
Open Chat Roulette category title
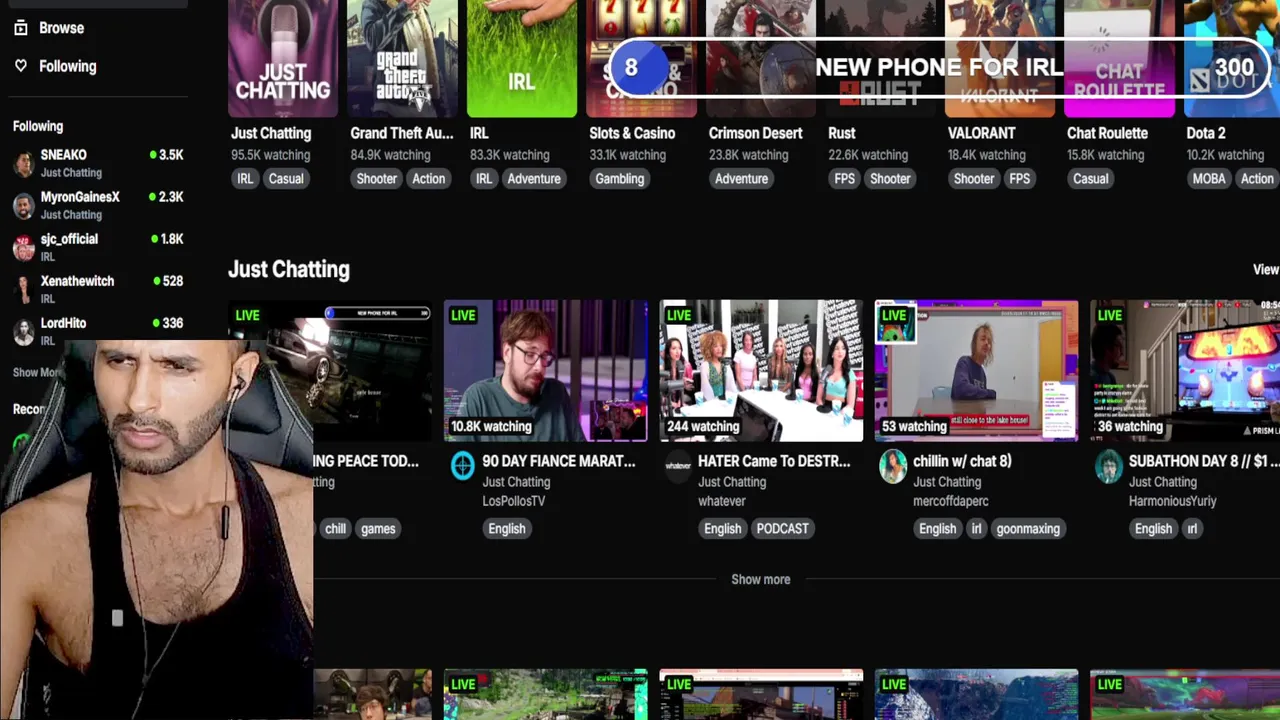pyautogui.click(x=1107, y=133)
